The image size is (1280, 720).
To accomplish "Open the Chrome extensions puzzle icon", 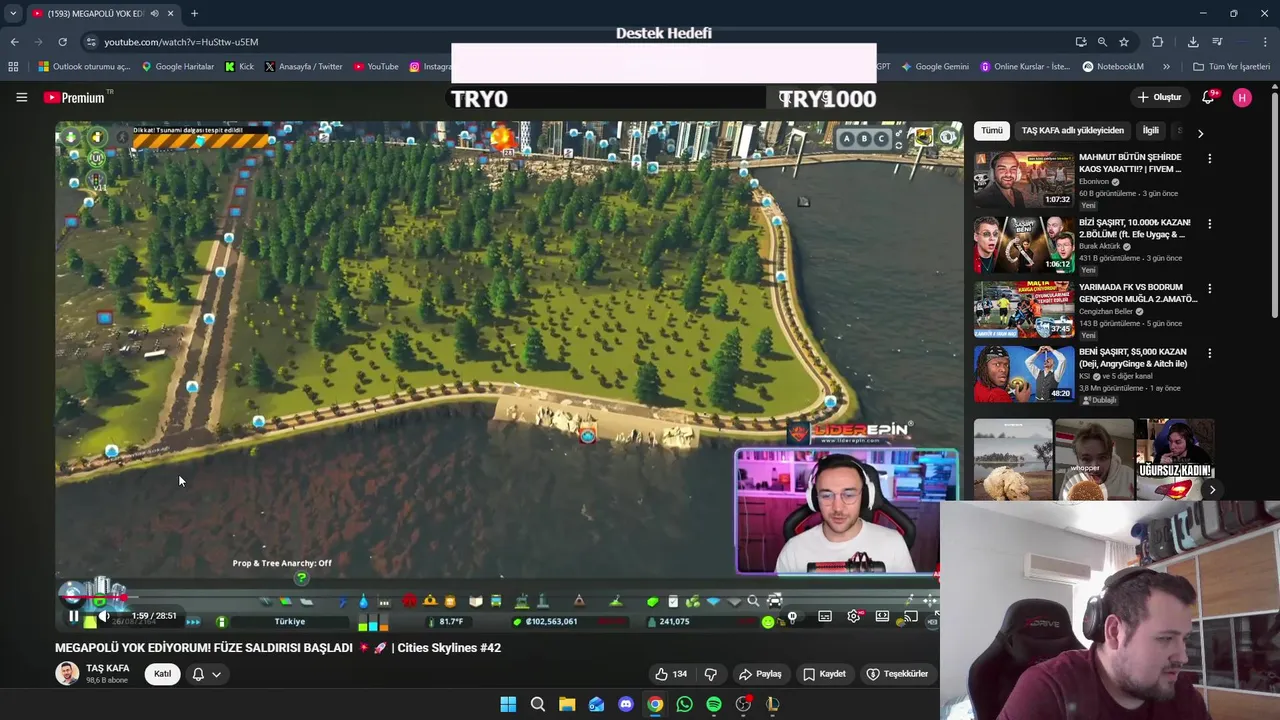I will click(1158, 42).
